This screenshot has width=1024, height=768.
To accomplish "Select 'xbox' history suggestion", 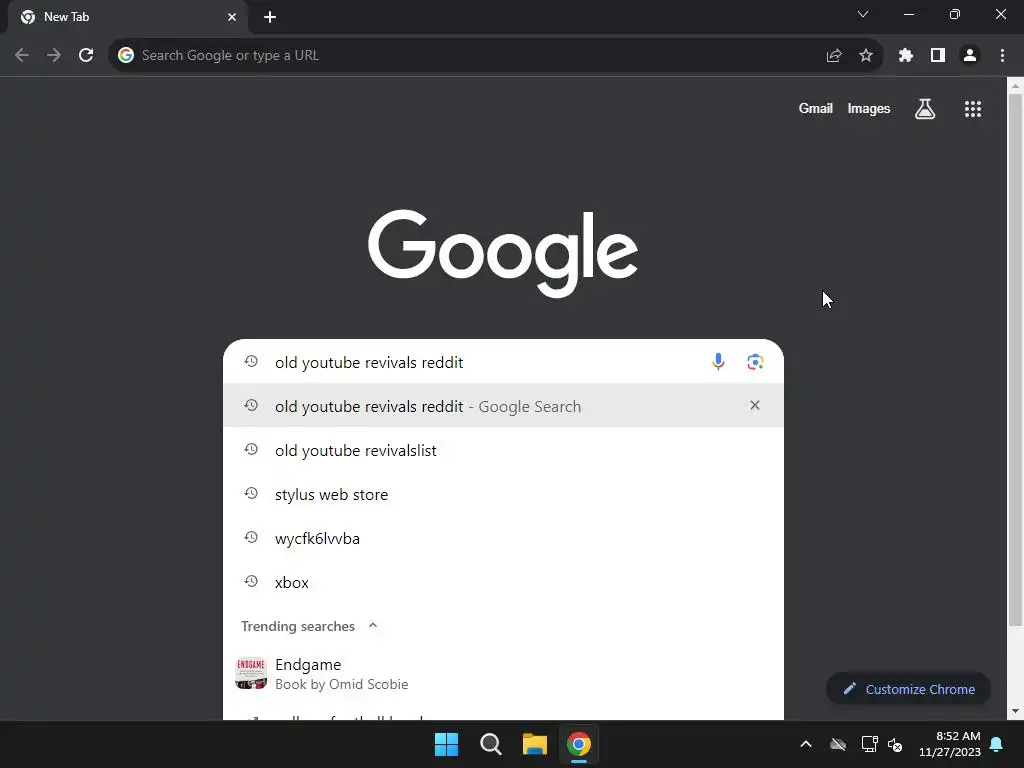I will [503, 583].
